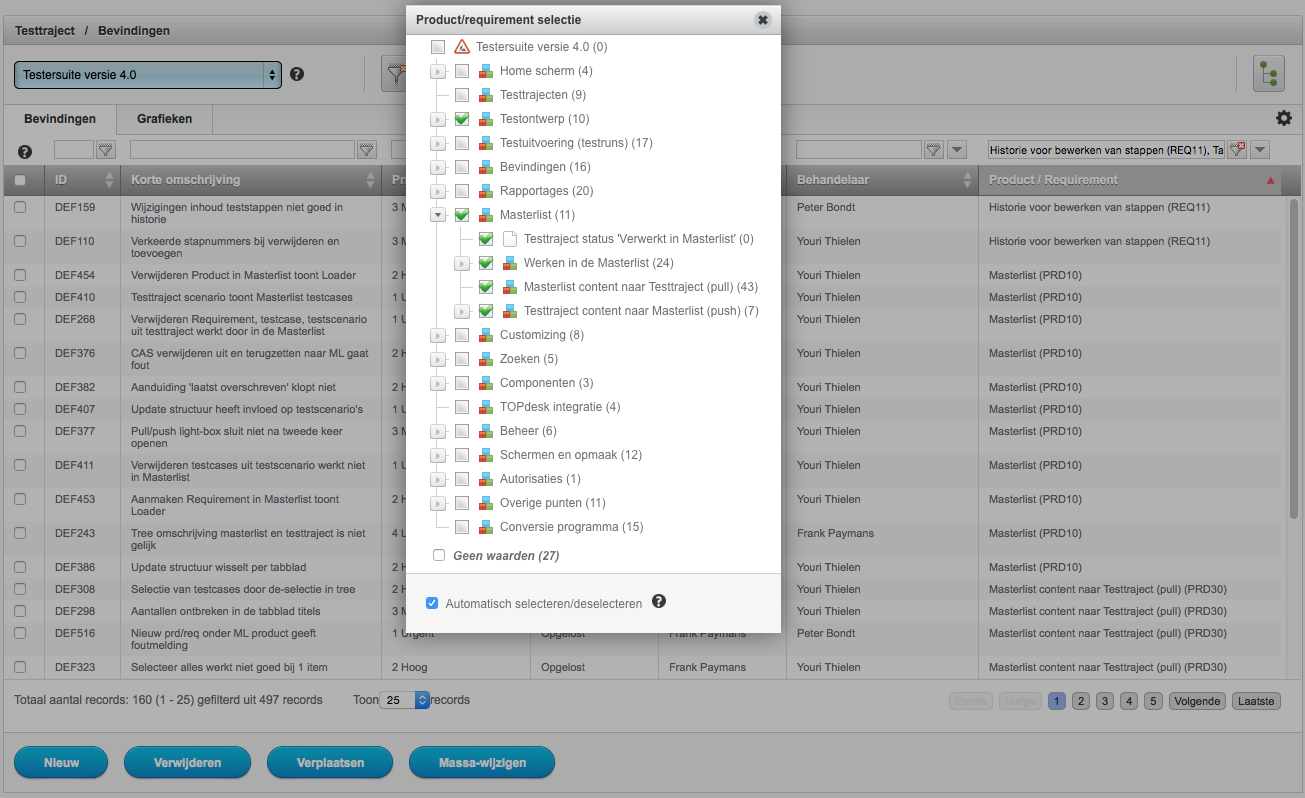The image size is (1305, 798).
Task: Click the Customizing product blocks icon
Action: (x=486, y=335)
